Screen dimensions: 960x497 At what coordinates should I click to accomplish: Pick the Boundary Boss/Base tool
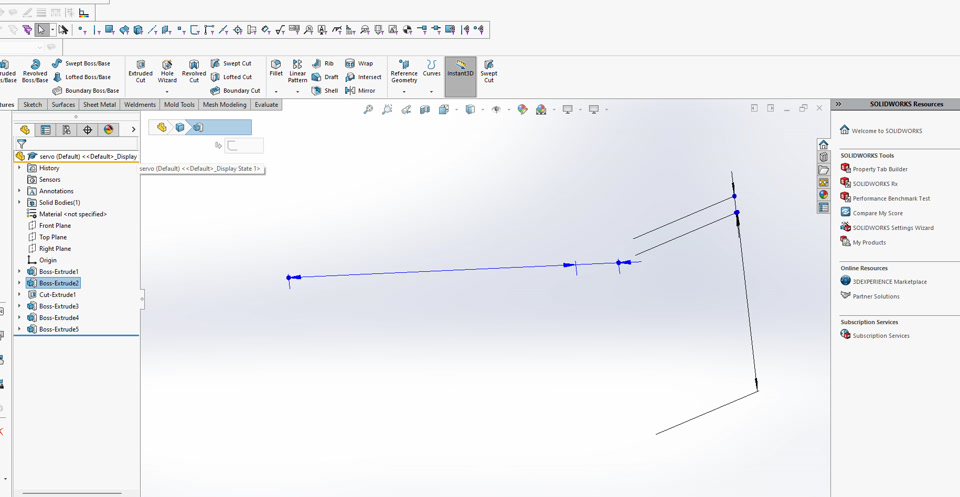[86, 91]
